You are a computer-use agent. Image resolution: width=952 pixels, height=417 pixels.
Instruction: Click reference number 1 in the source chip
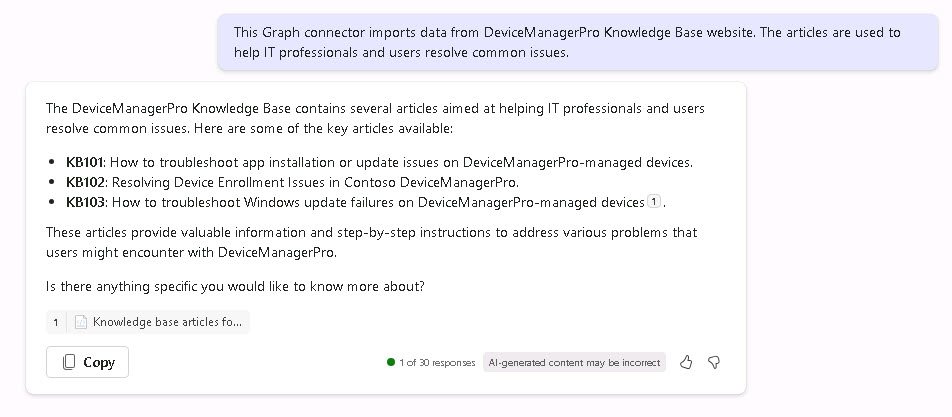click(56, 322)
